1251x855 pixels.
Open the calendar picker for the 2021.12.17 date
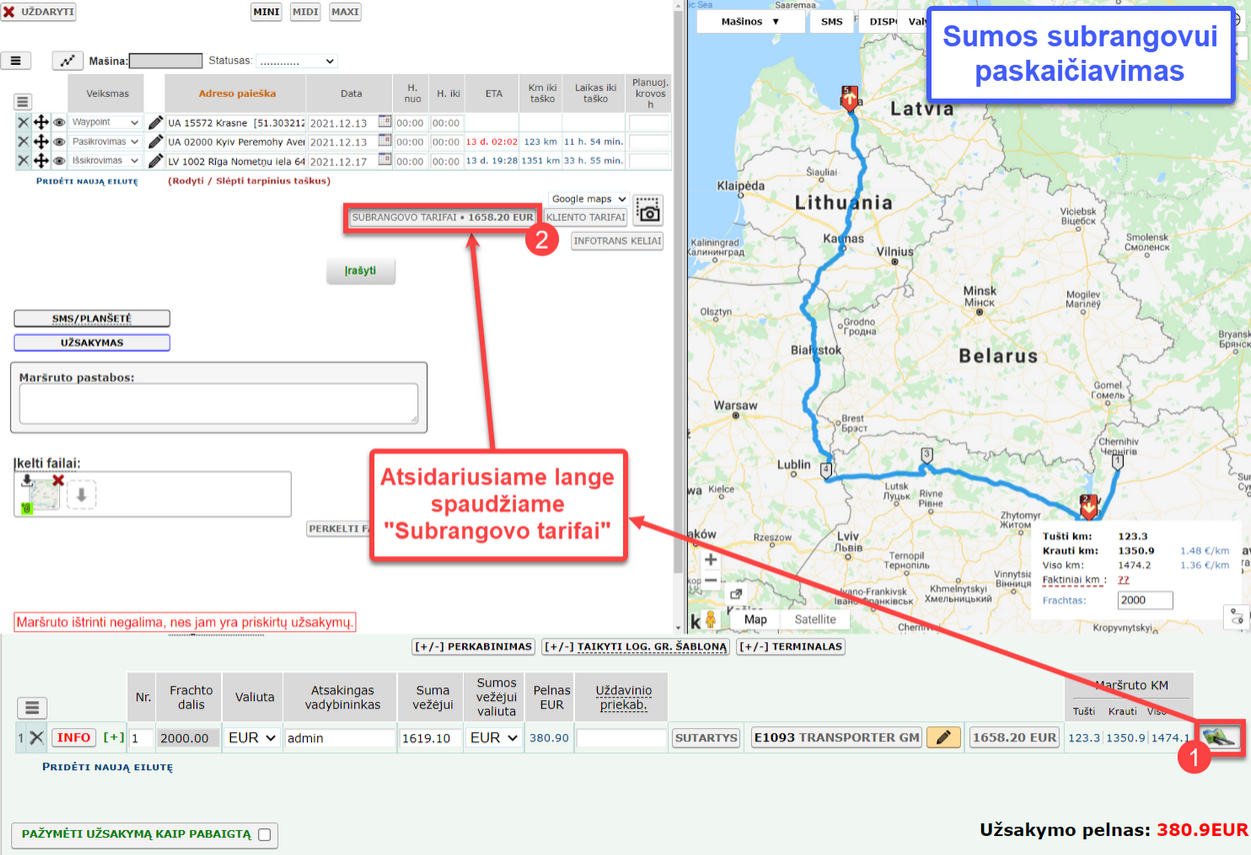[385, 160]
